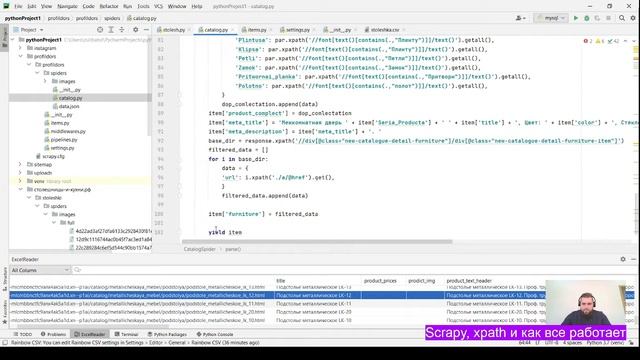The image size is (640, 360).
Task: Open the Navigate menu
Action: [x=67, y=7]
